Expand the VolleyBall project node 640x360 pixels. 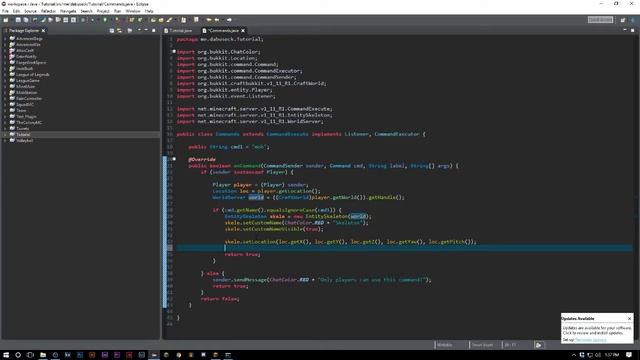pos(5,140)
